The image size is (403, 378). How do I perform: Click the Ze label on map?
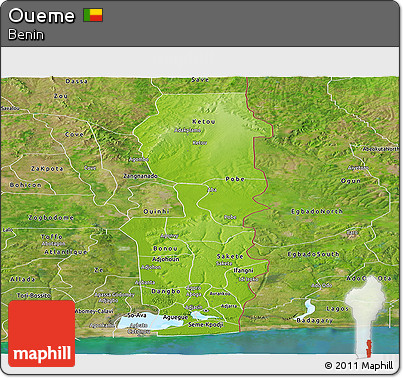point(99,270)
